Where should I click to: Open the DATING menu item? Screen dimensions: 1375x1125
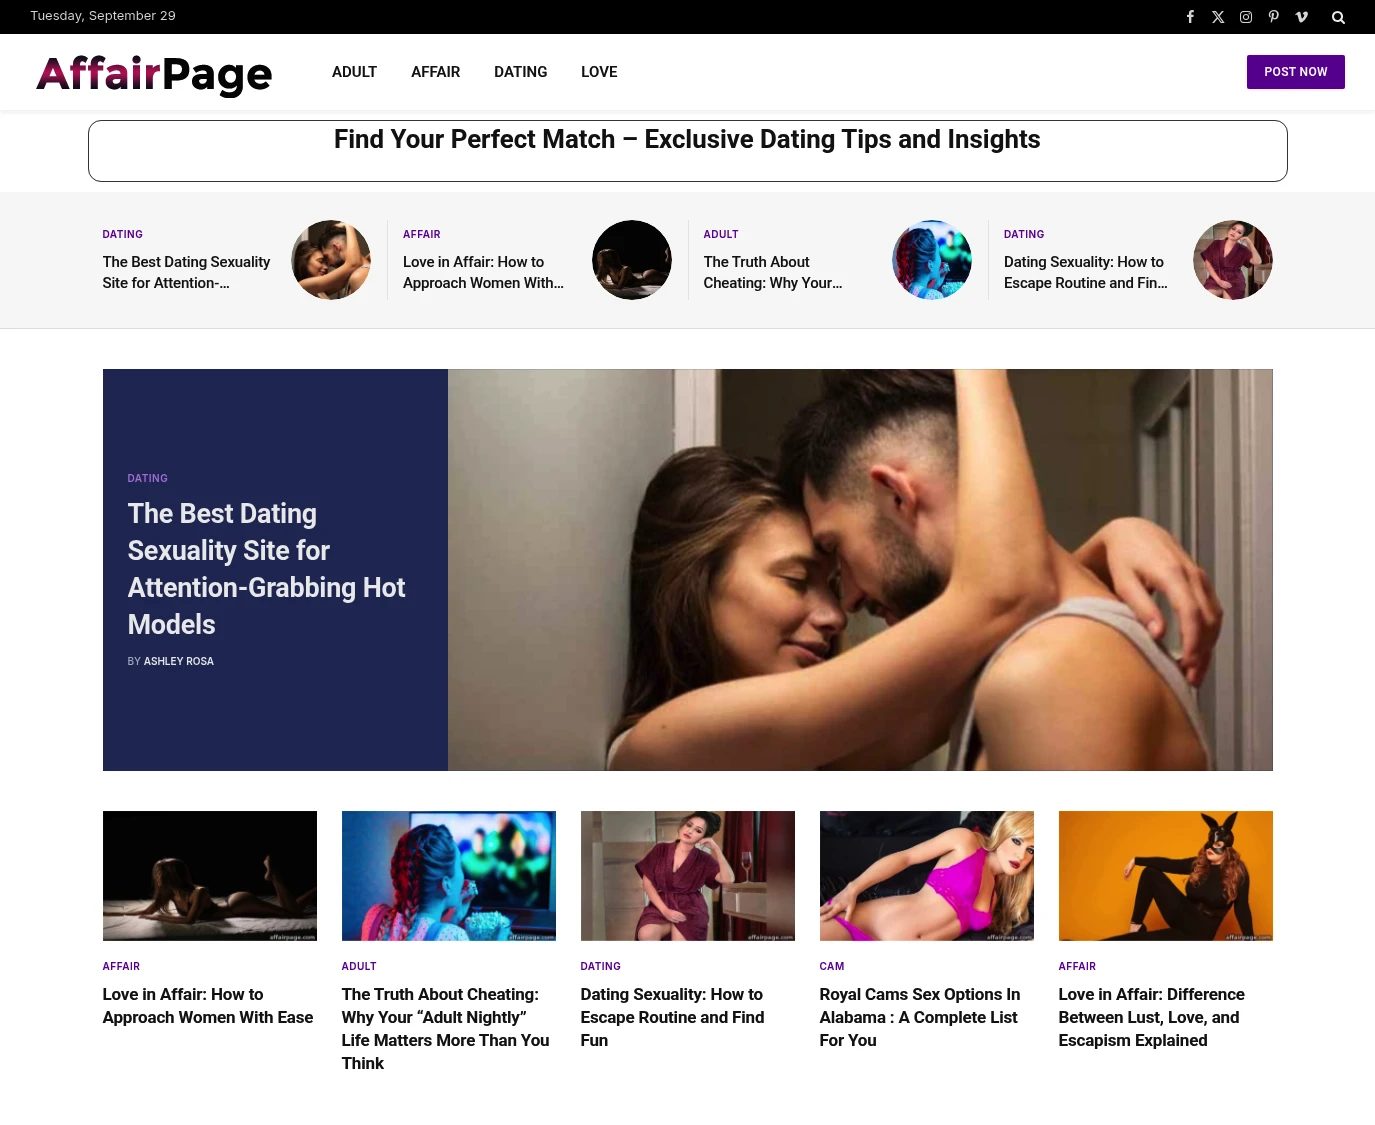click(x=520, y=72)
